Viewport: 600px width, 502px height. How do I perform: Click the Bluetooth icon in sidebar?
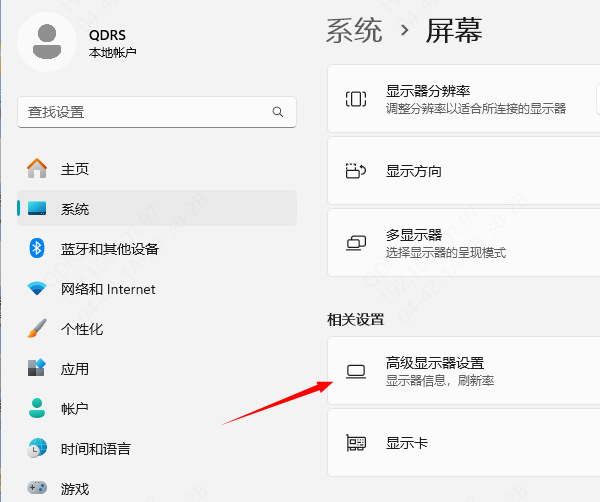point(37,248)
